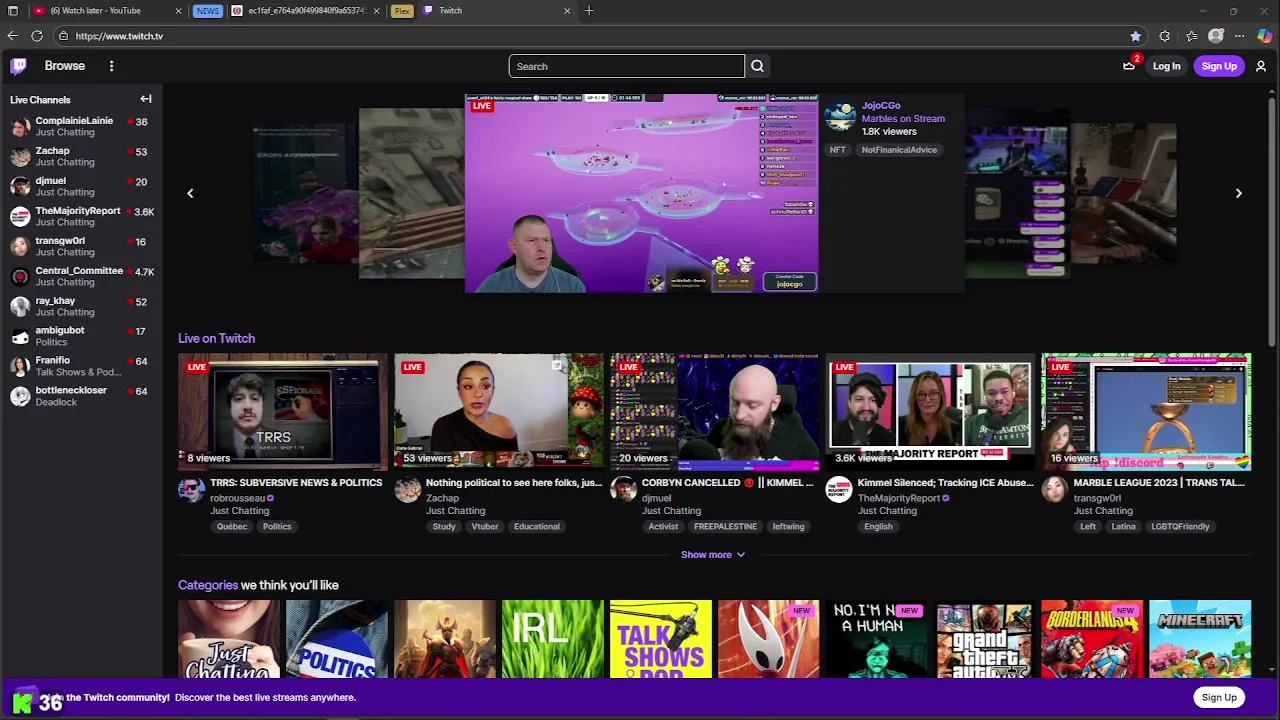Click the search magnifier button
Viewport: 1280px width, 720px height.
click(757, 66)
